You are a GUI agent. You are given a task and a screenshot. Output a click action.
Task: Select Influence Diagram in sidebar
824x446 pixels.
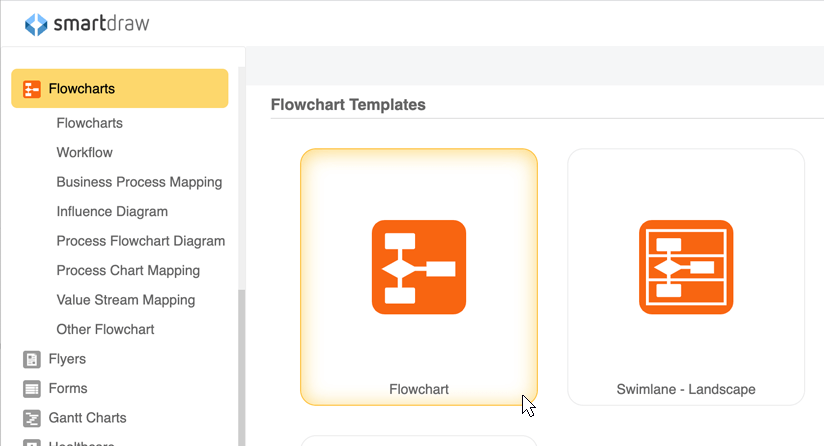pyautogui.click(x=112, y=212)
